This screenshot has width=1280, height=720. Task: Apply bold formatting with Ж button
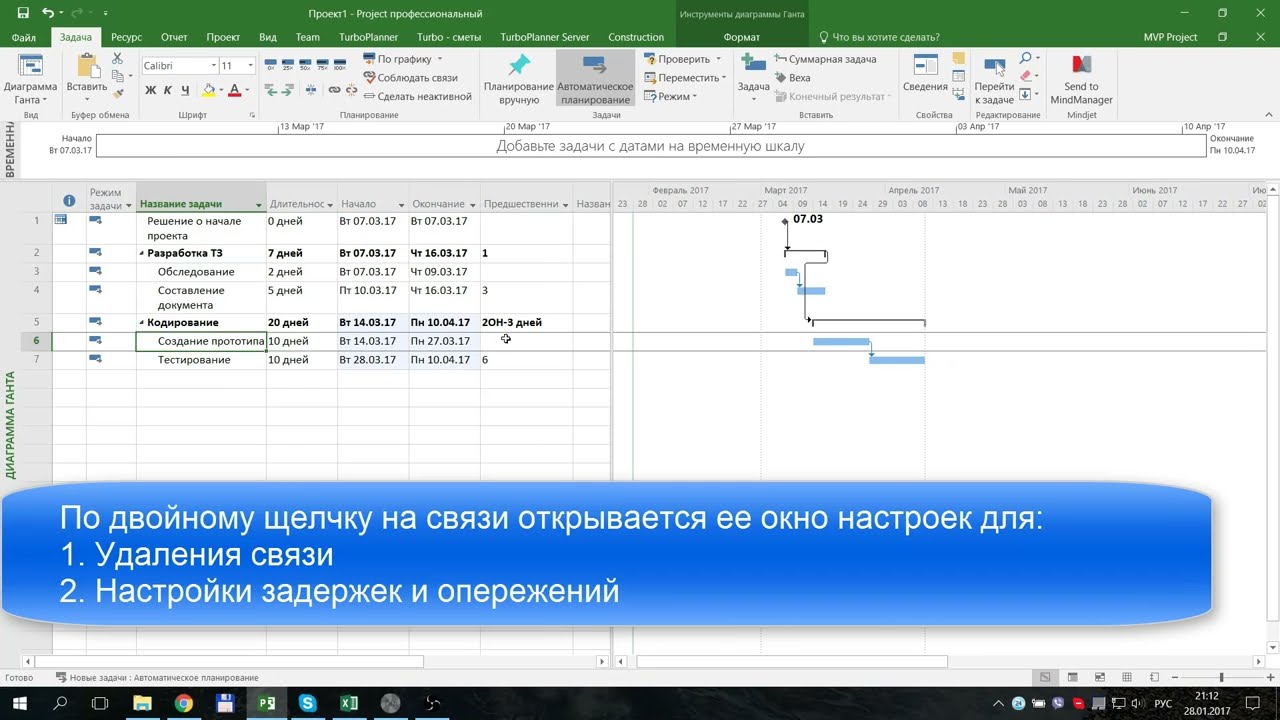(x=151, y=90)
